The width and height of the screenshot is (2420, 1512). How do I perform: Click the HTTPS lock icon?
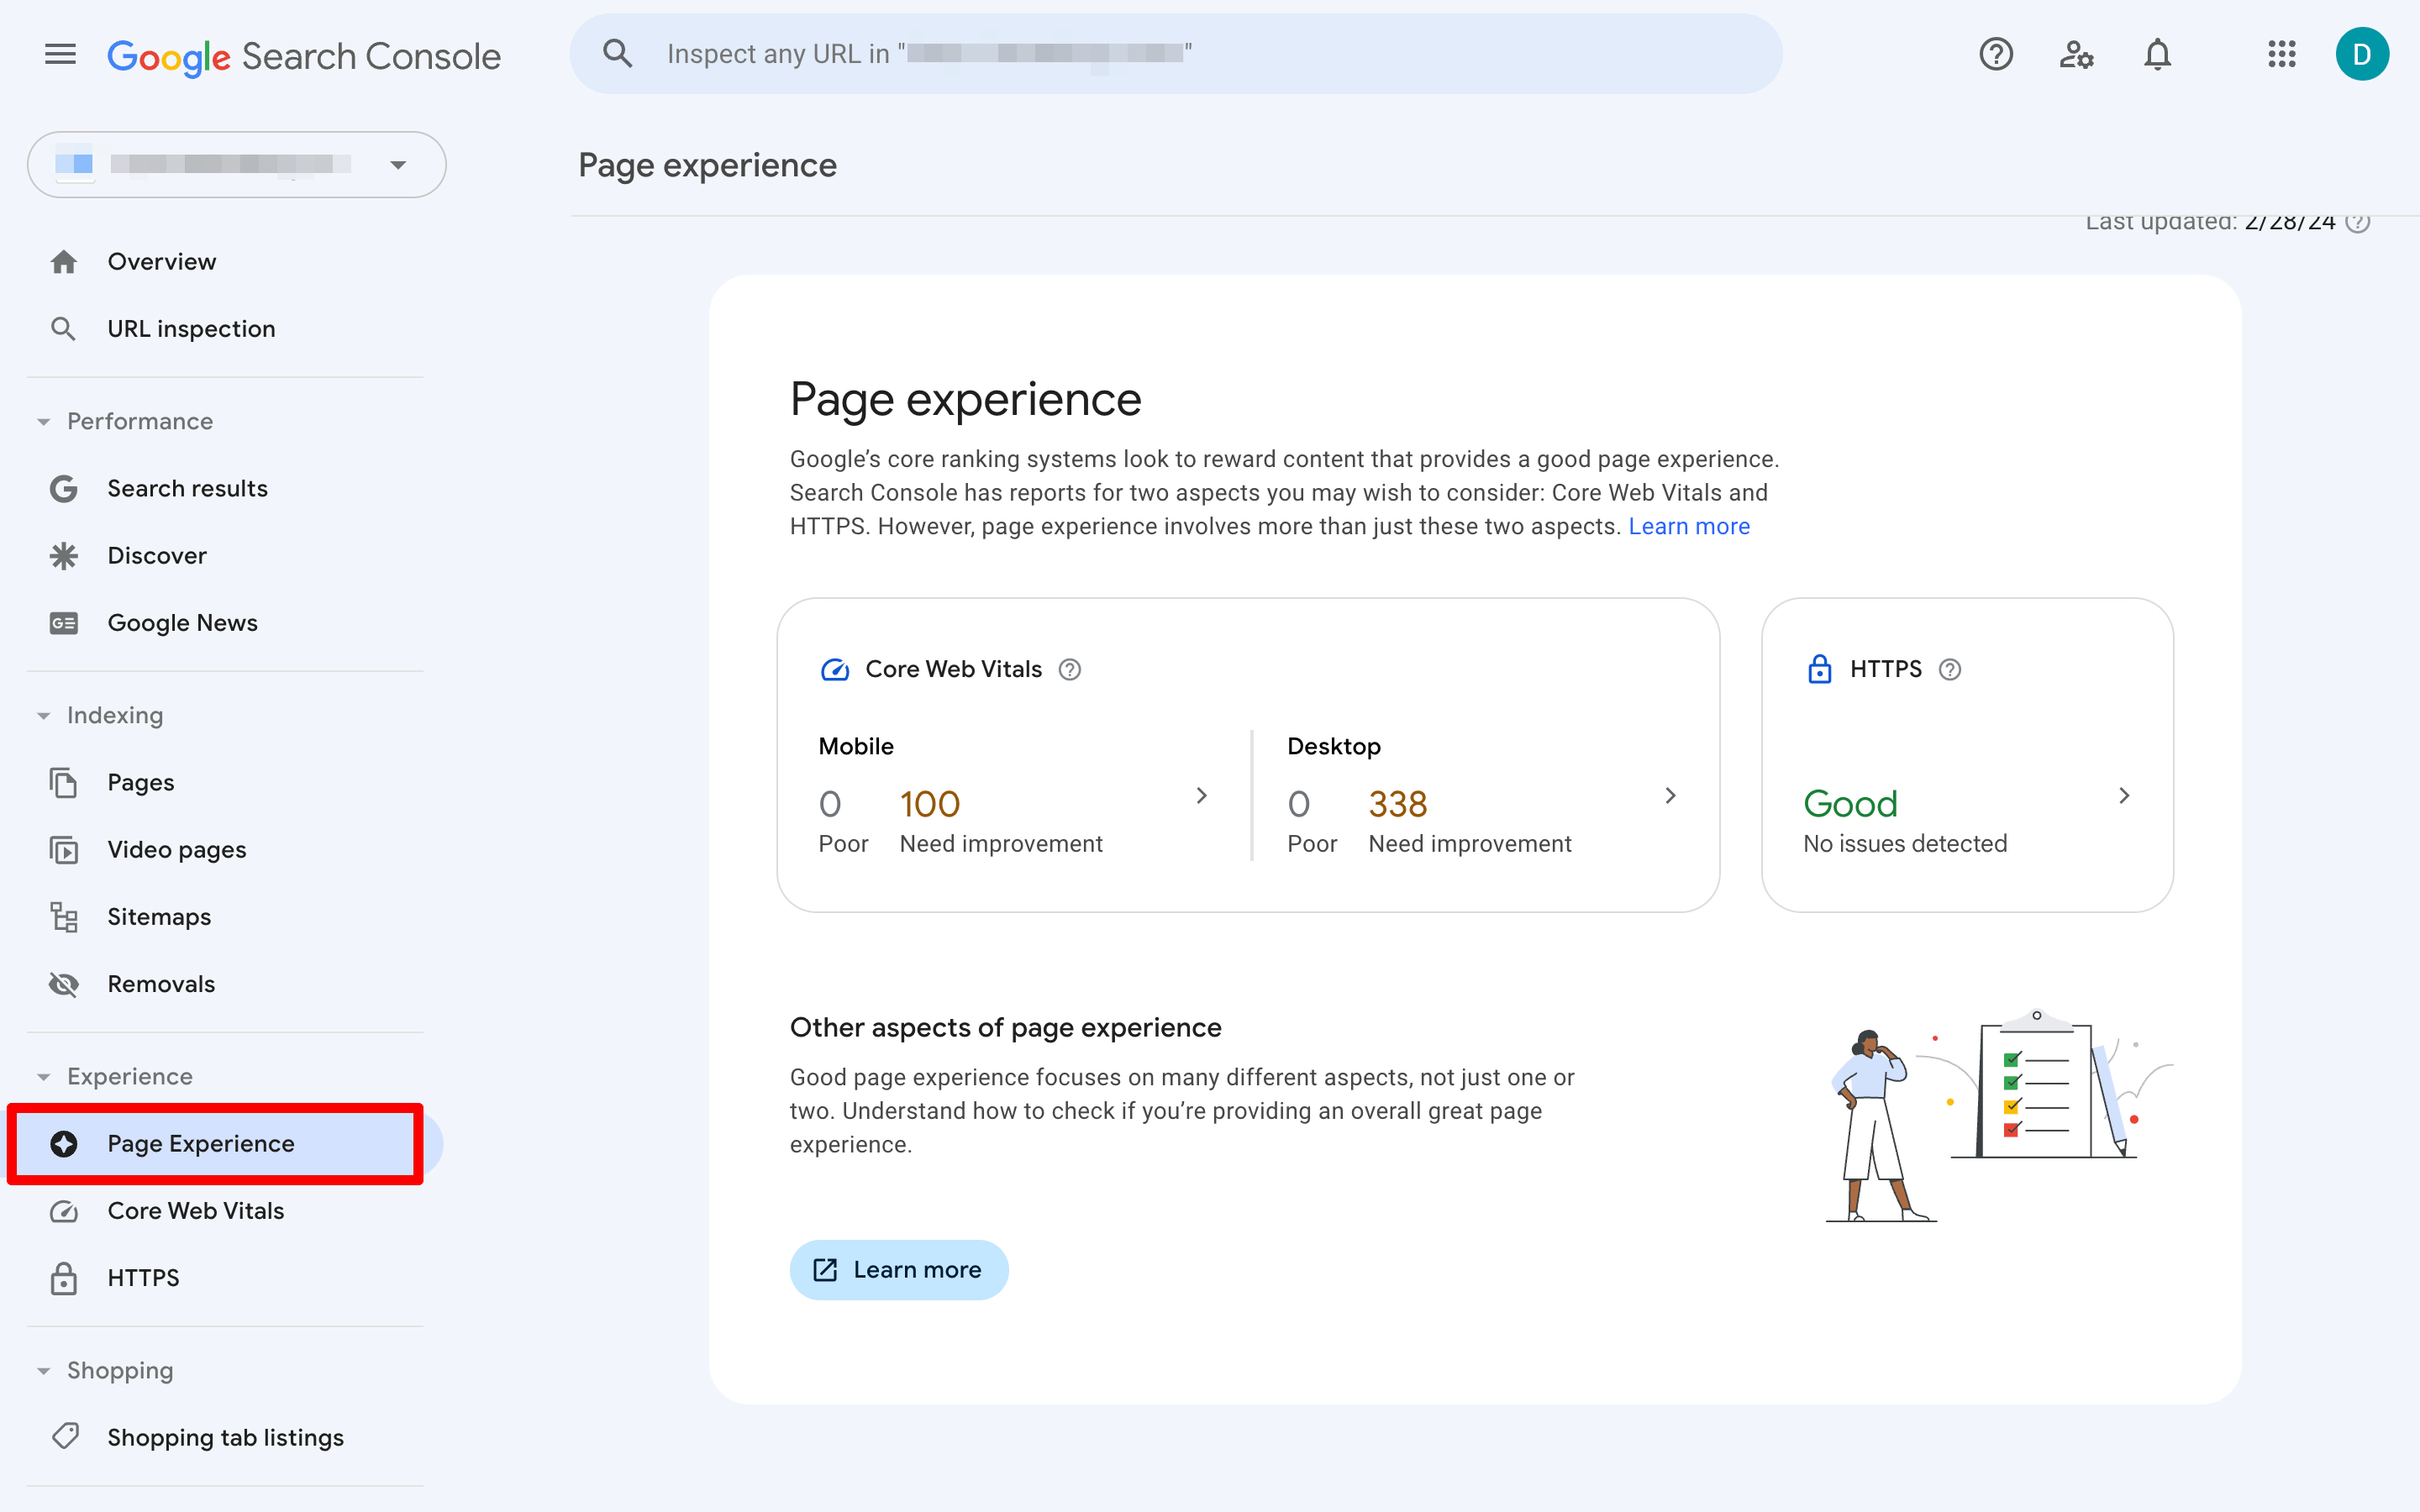1821,669
